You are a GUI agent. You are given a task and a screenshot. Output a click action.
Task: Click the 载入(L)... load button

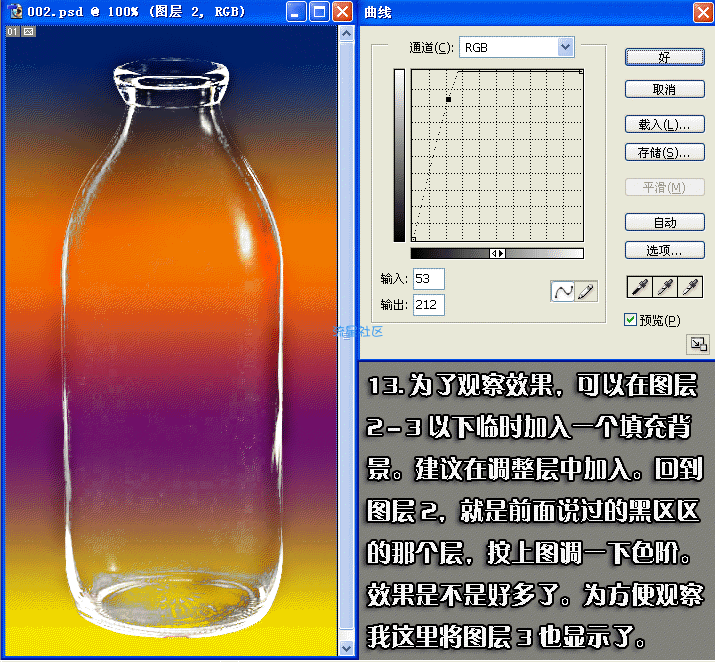(664, 124)
